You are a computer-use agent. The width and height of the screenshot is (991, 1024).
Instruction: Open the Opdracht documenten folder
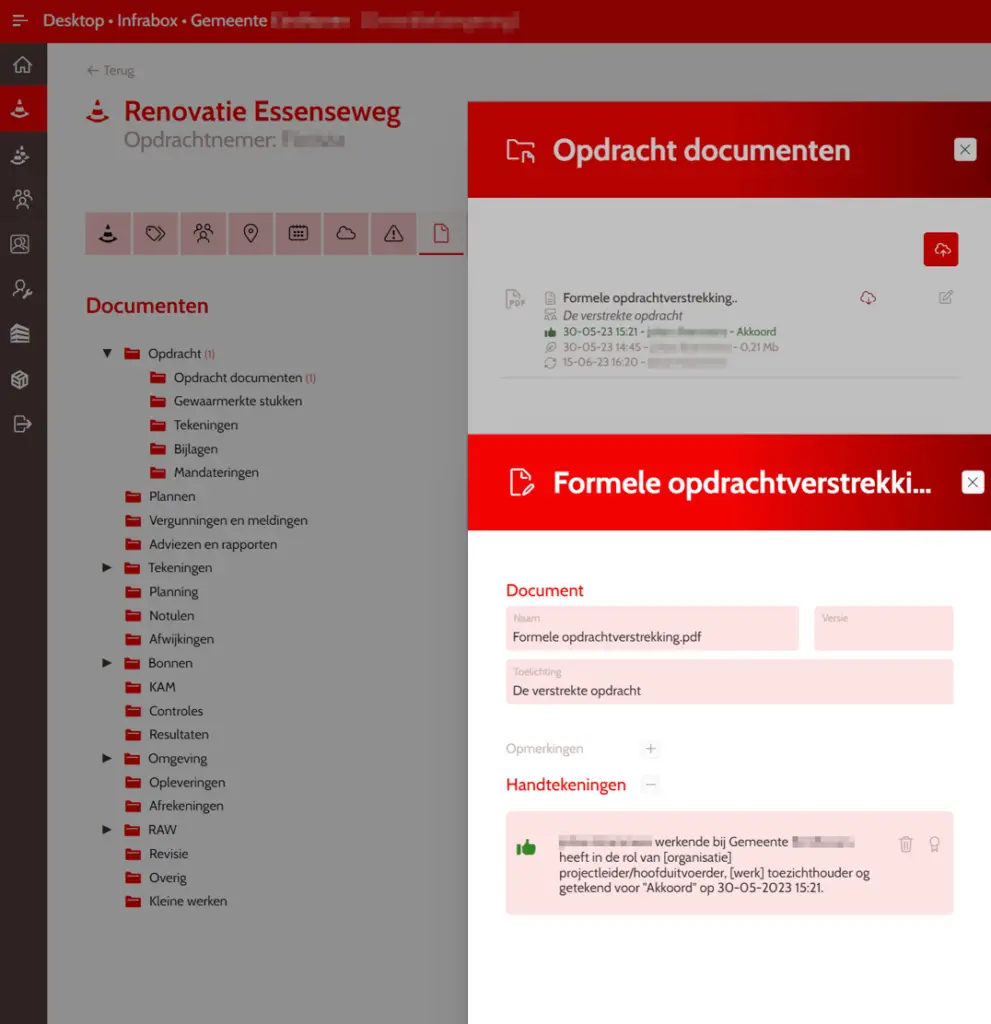(233, 377)
